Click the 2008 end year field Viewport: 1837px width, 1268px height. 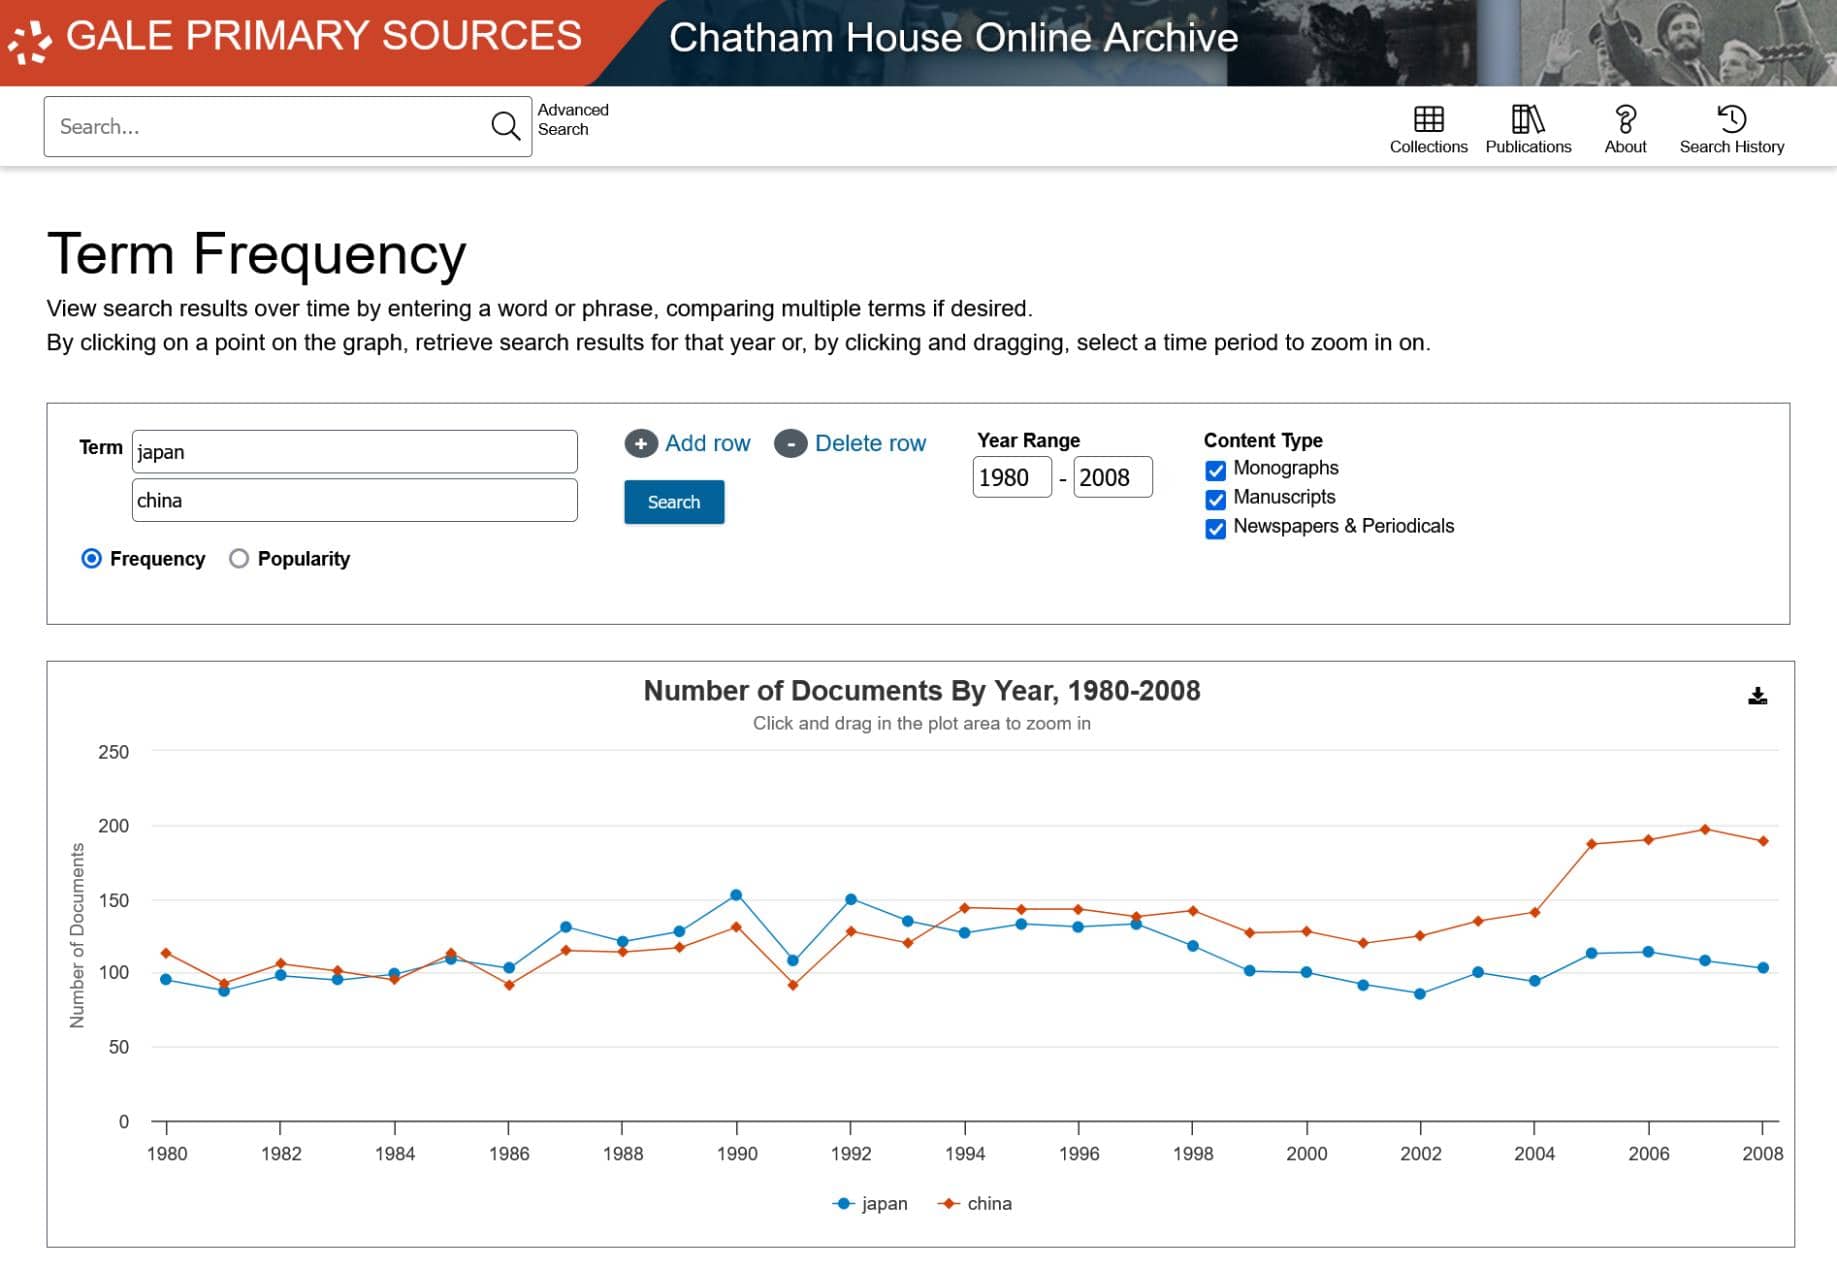(x=1113, y=477)
